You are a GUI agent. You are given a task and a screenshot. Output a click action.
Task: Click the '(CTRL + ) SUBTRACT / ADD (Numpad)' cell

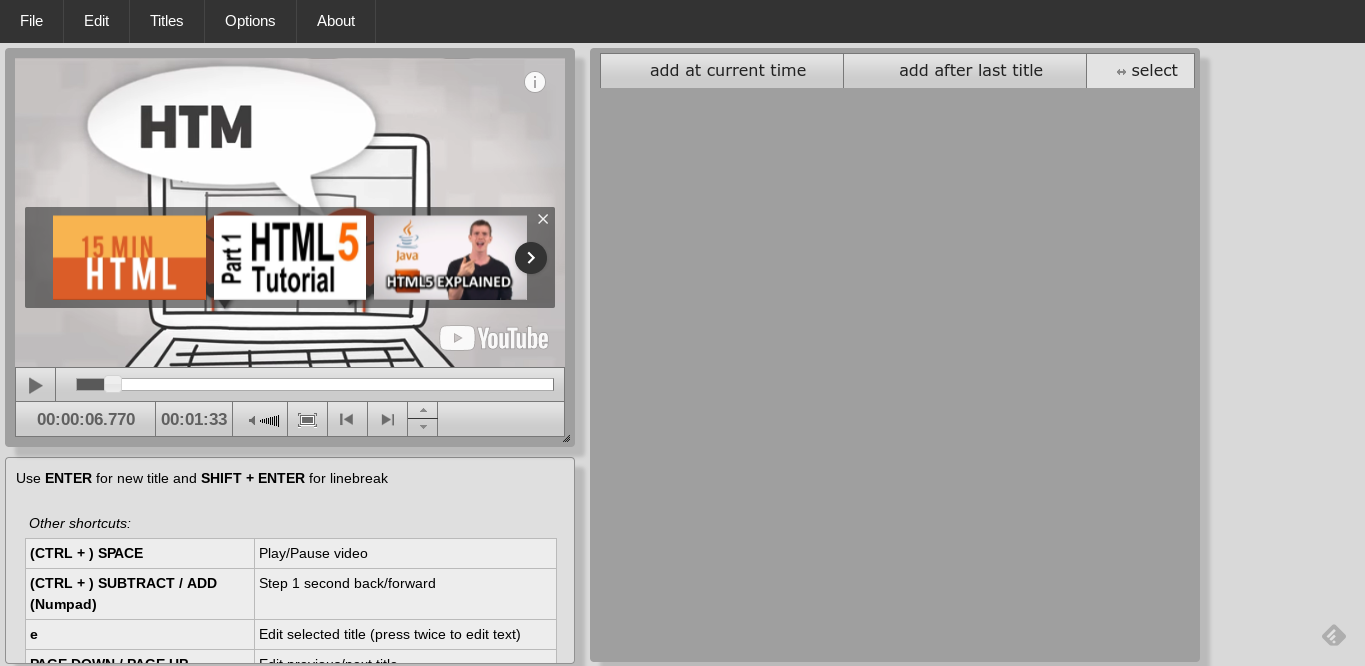pyautogui.click(x=140, y=594)
